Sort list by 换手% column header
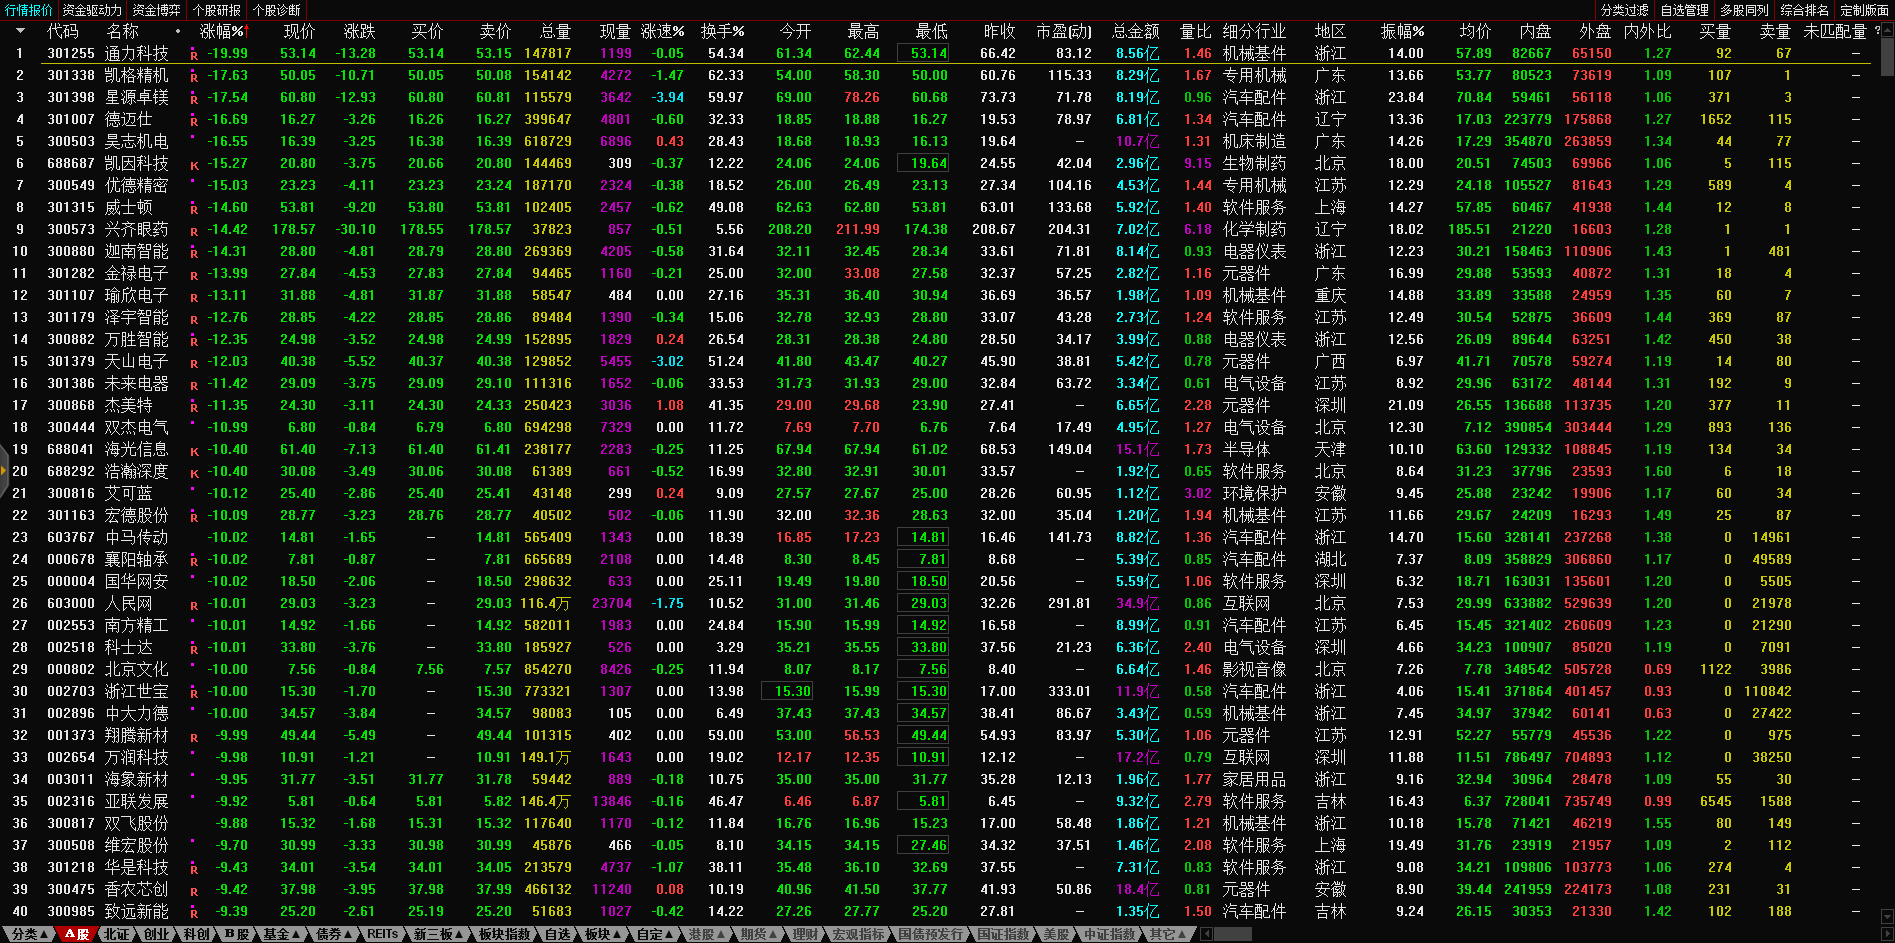 [x=722, y=31]
